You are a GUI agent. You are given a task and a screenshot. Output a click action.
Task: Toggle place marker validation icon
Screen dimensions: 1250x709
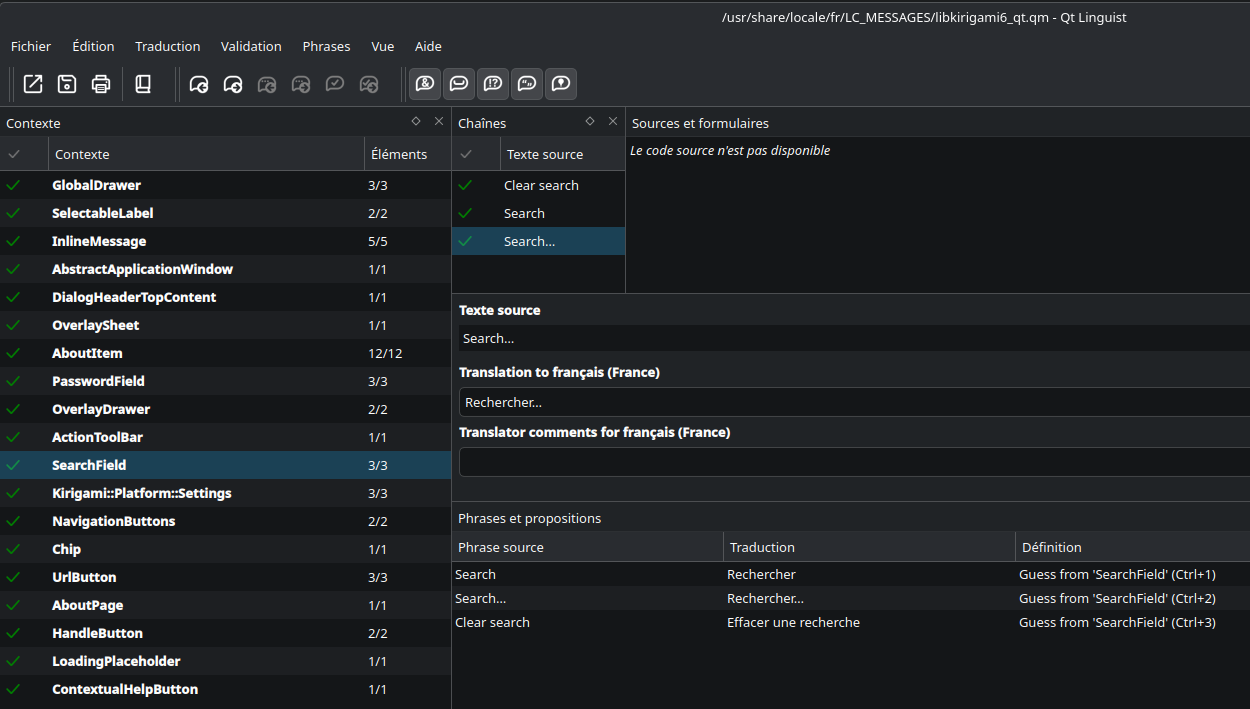pos(561,84)
